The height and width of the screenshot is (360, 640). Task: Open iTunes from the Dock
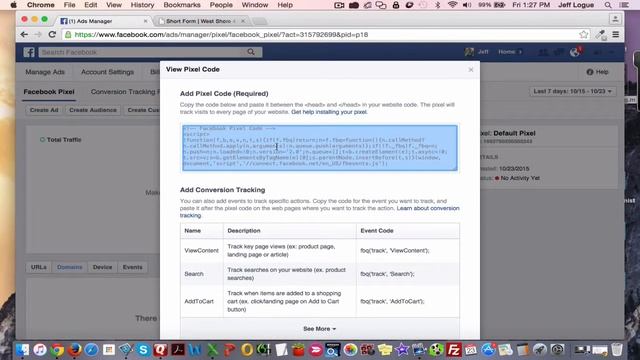[40, 350]
